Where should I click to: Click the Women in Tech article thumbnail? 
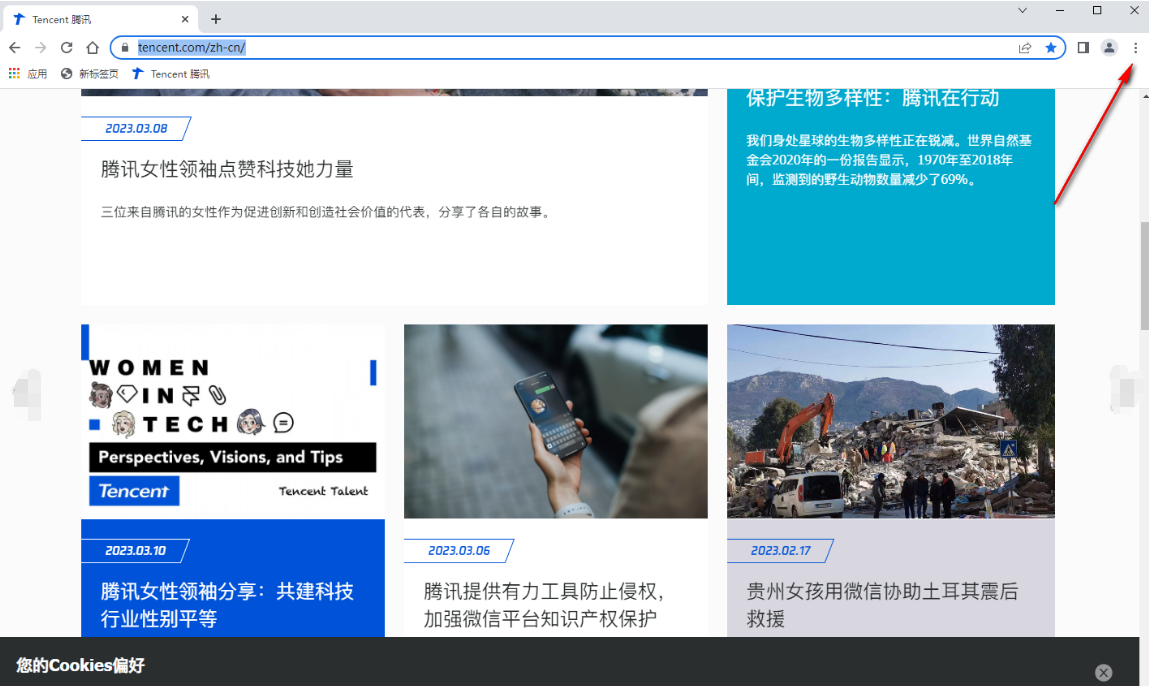coord(232,421)
